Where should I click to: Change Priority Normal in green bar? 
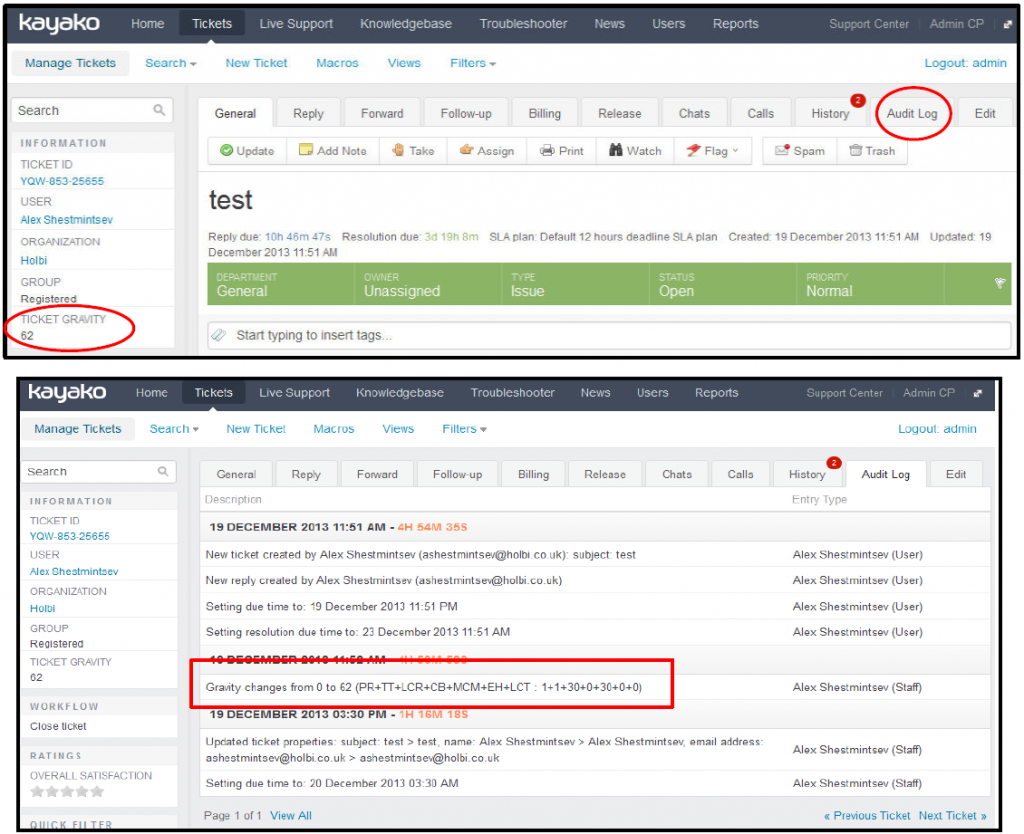tap(871, 284)
